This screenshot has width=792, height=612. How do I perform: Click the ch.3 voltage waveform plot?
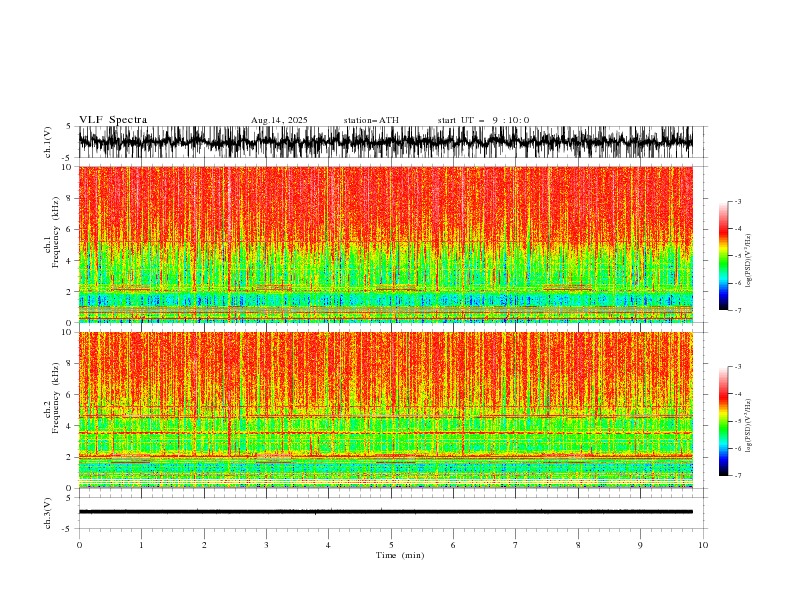[x=386, y=513]
